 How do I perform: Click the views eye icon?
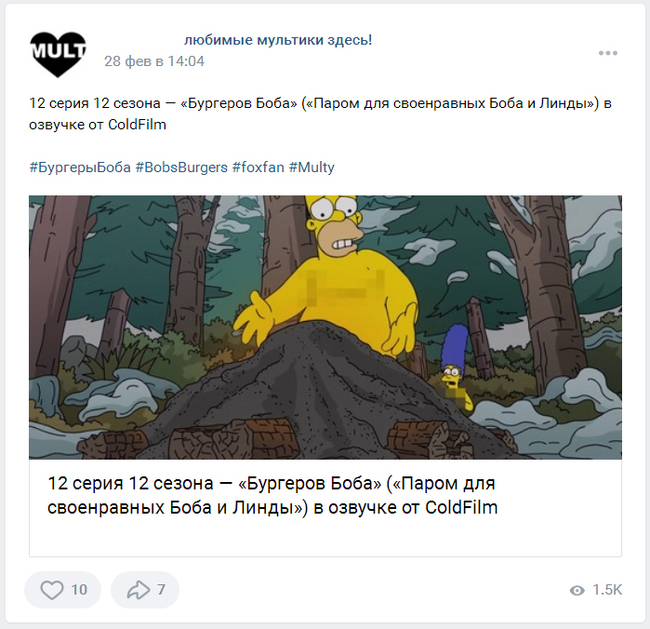coord(577,590)
